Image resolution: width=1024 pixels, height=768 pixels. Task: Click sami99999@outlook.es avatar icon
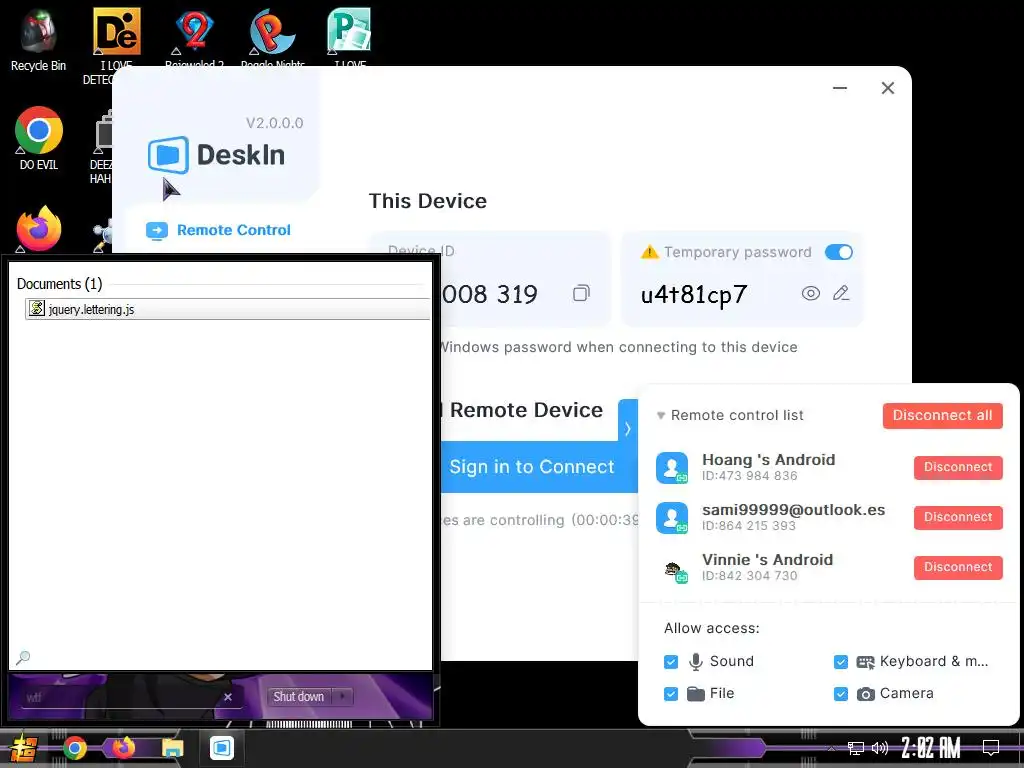click(x=672, y=518)
